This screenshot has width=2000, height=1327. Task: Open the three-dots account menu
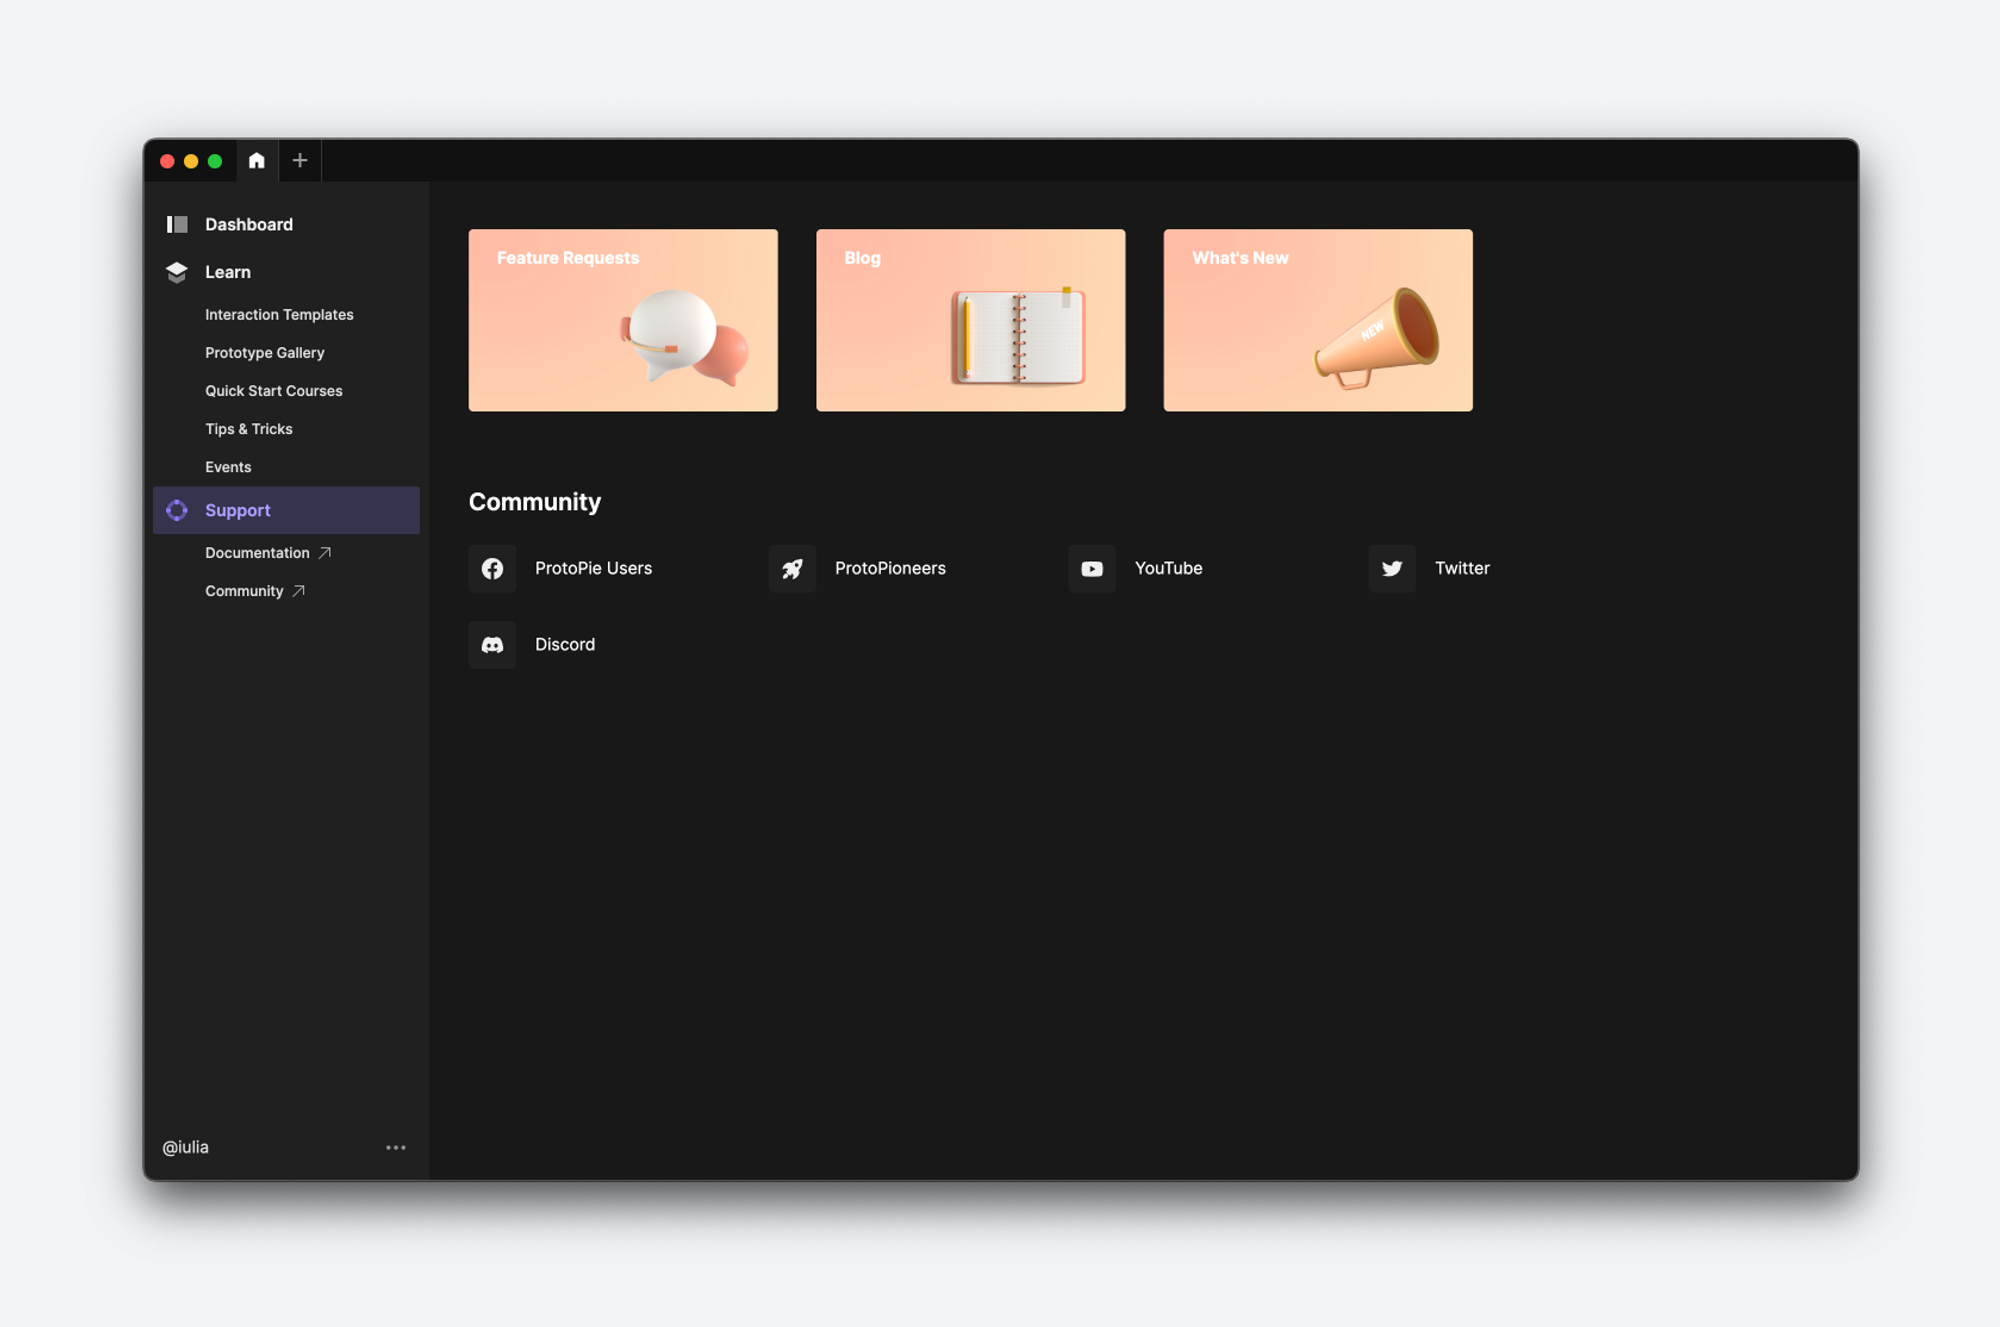396,1147
